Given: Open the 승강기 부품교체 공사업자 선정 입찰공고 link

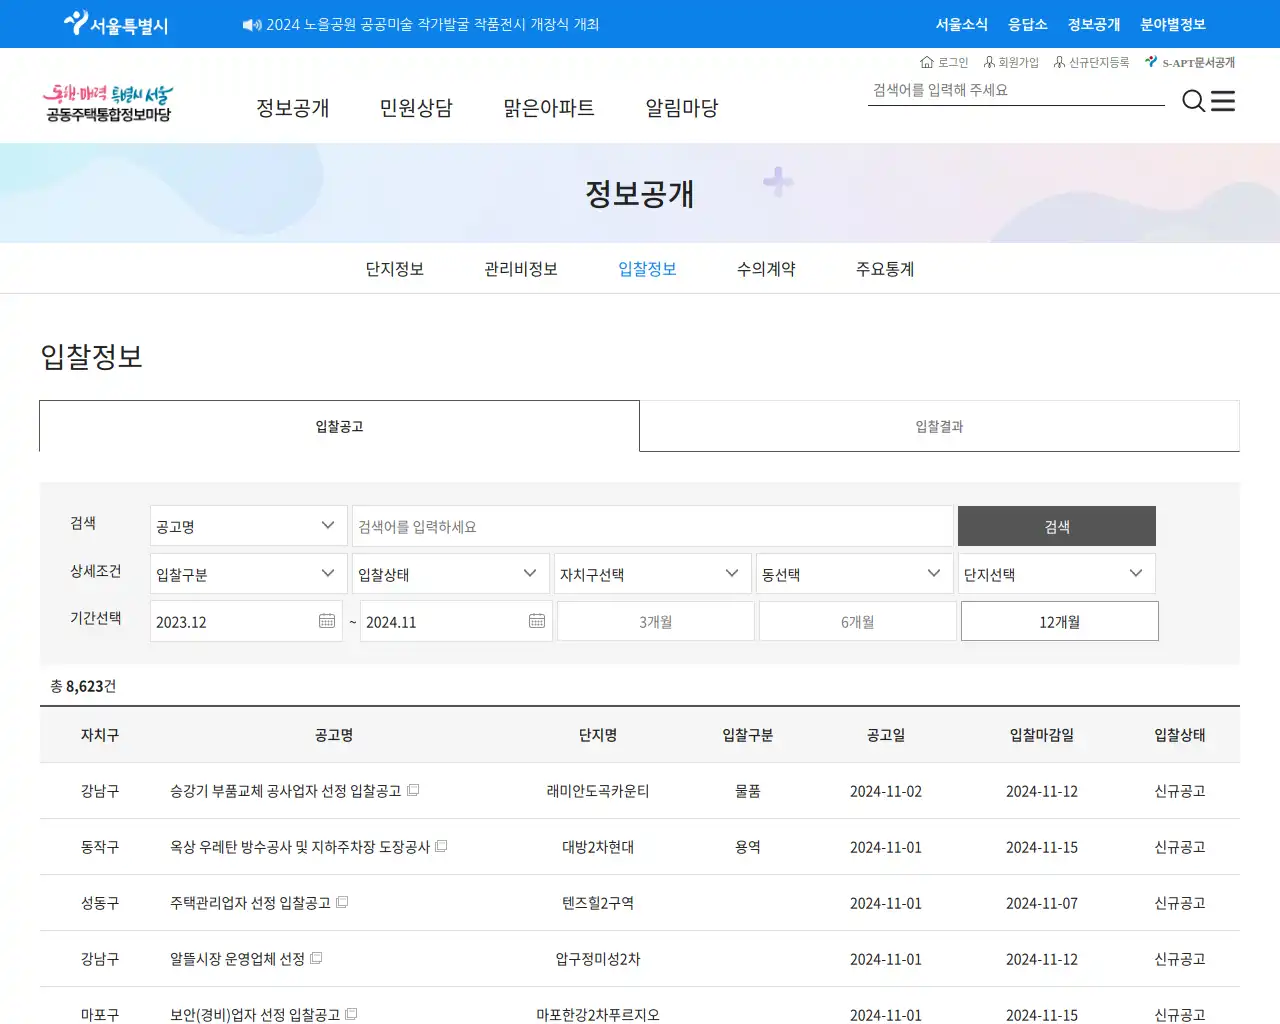Looking at the screenshot, I should [283, 790].
